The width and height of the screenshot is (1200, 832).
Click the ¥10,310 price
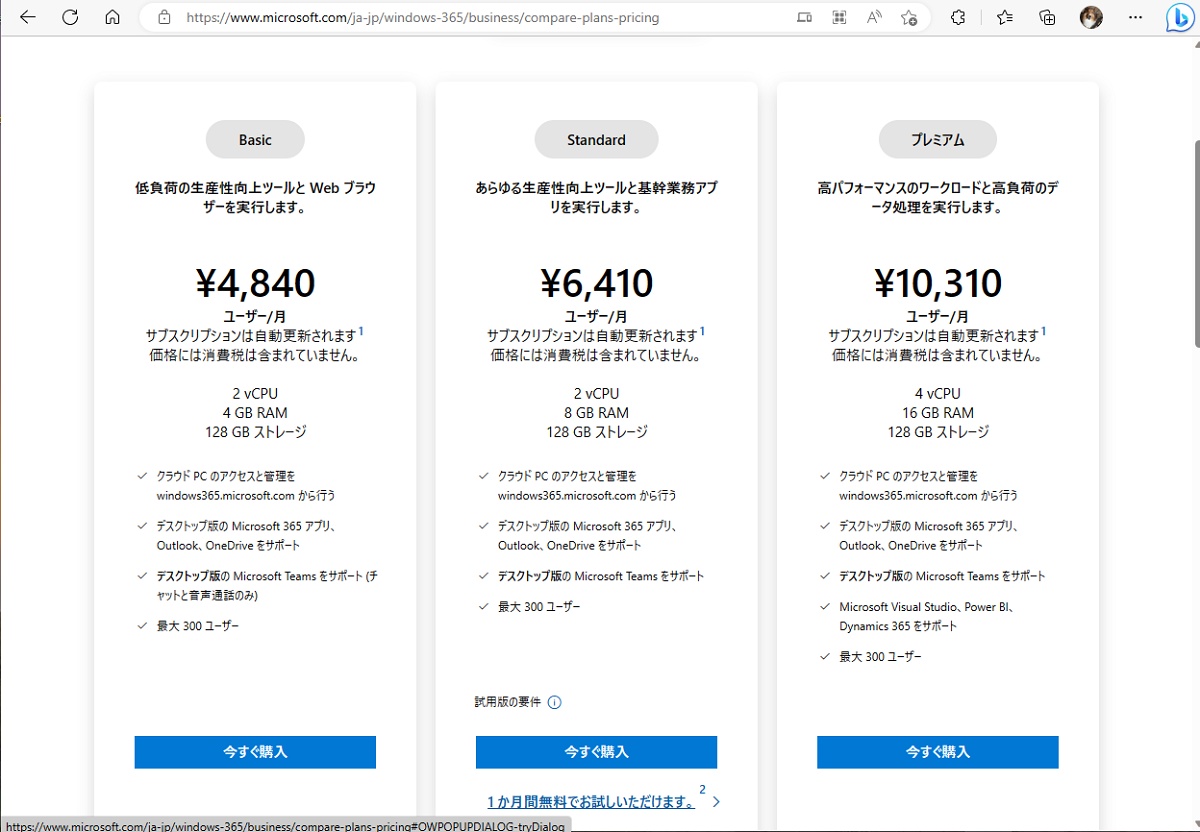[x=937, y=284]
